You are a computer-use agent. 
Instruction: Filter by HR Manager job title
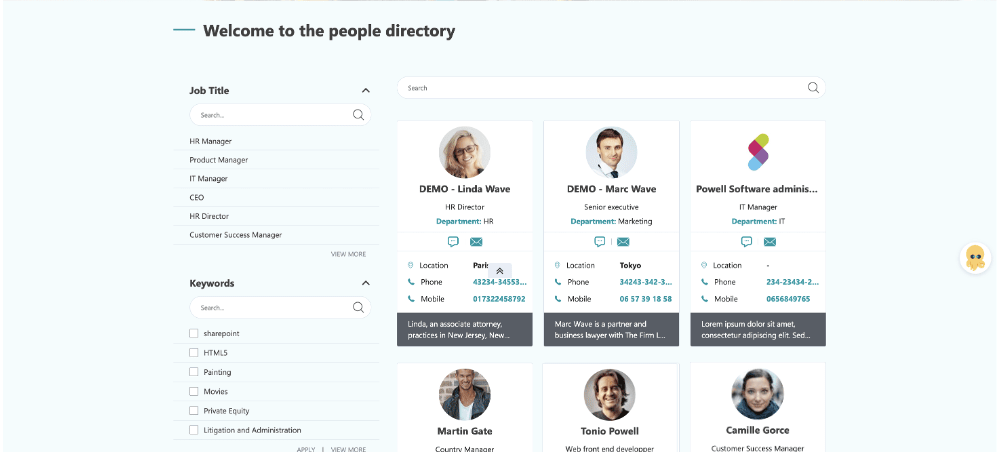click(211, 141)
